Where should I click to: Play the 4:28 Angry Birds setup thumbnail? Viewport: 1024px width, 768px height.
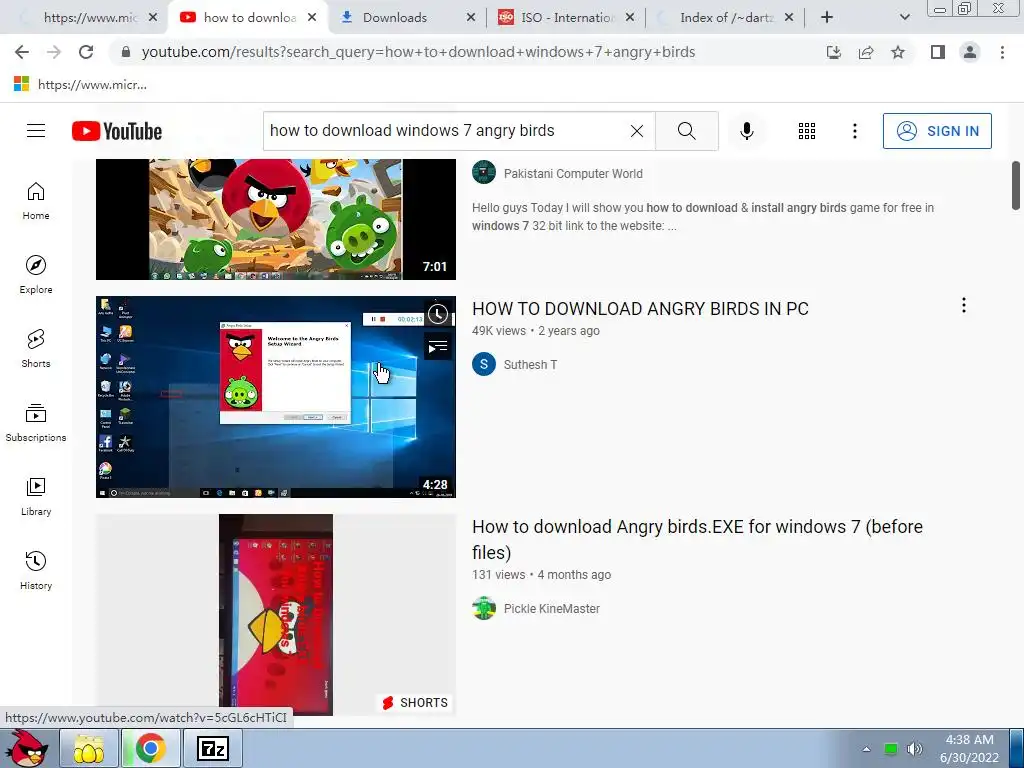(x=276, y=397)
